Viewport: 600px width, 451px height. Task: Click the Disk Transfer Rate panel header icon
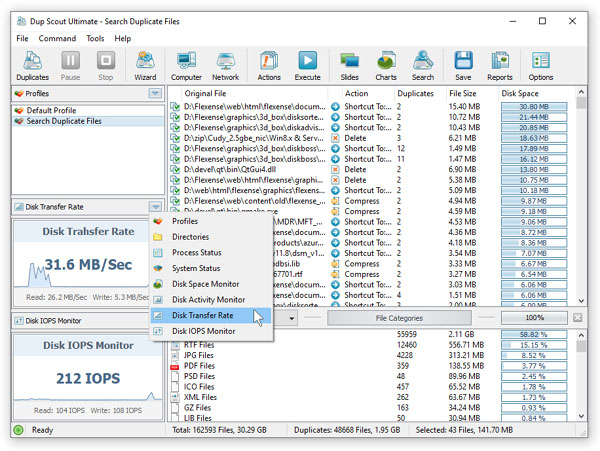19,207
